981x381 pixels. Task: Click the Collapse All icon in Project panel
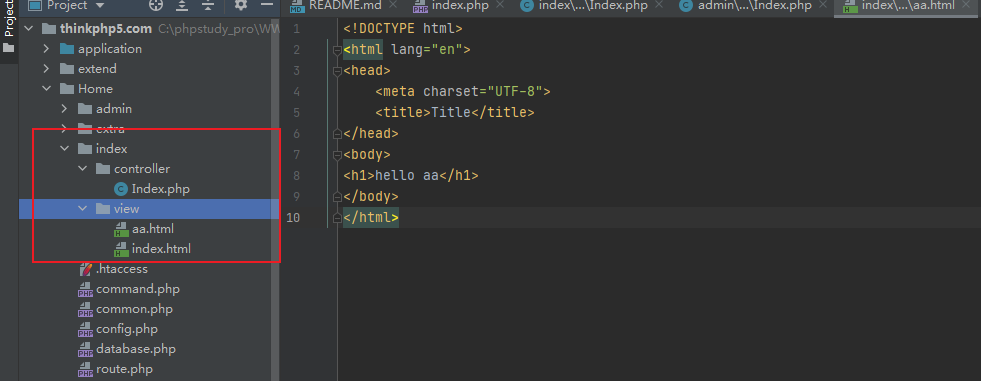coord(208,5)
